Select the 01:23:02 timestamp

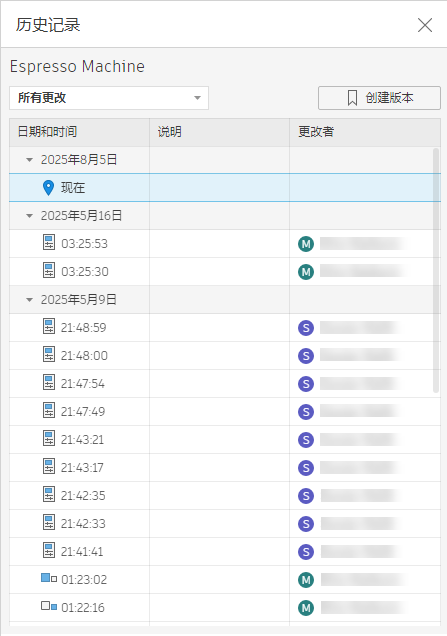[x=84, y=580]
